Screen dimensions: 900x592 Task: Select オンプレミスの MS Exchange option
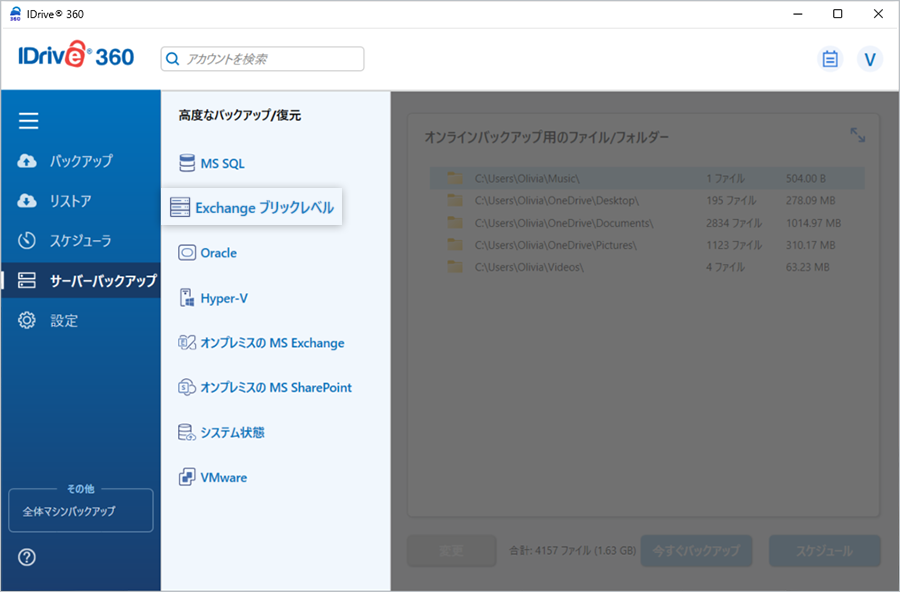(x=271, y=343)
